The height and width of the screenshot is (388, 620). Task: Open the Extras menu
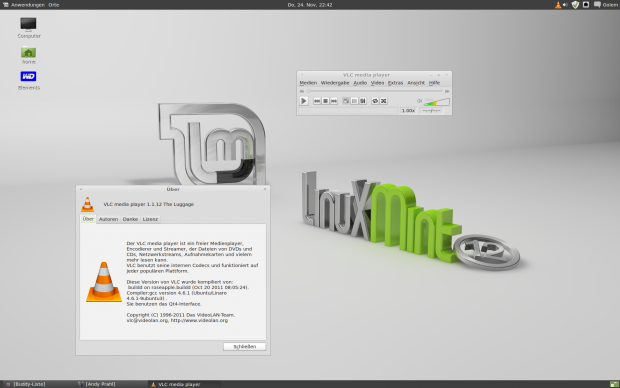click(395, 83)
